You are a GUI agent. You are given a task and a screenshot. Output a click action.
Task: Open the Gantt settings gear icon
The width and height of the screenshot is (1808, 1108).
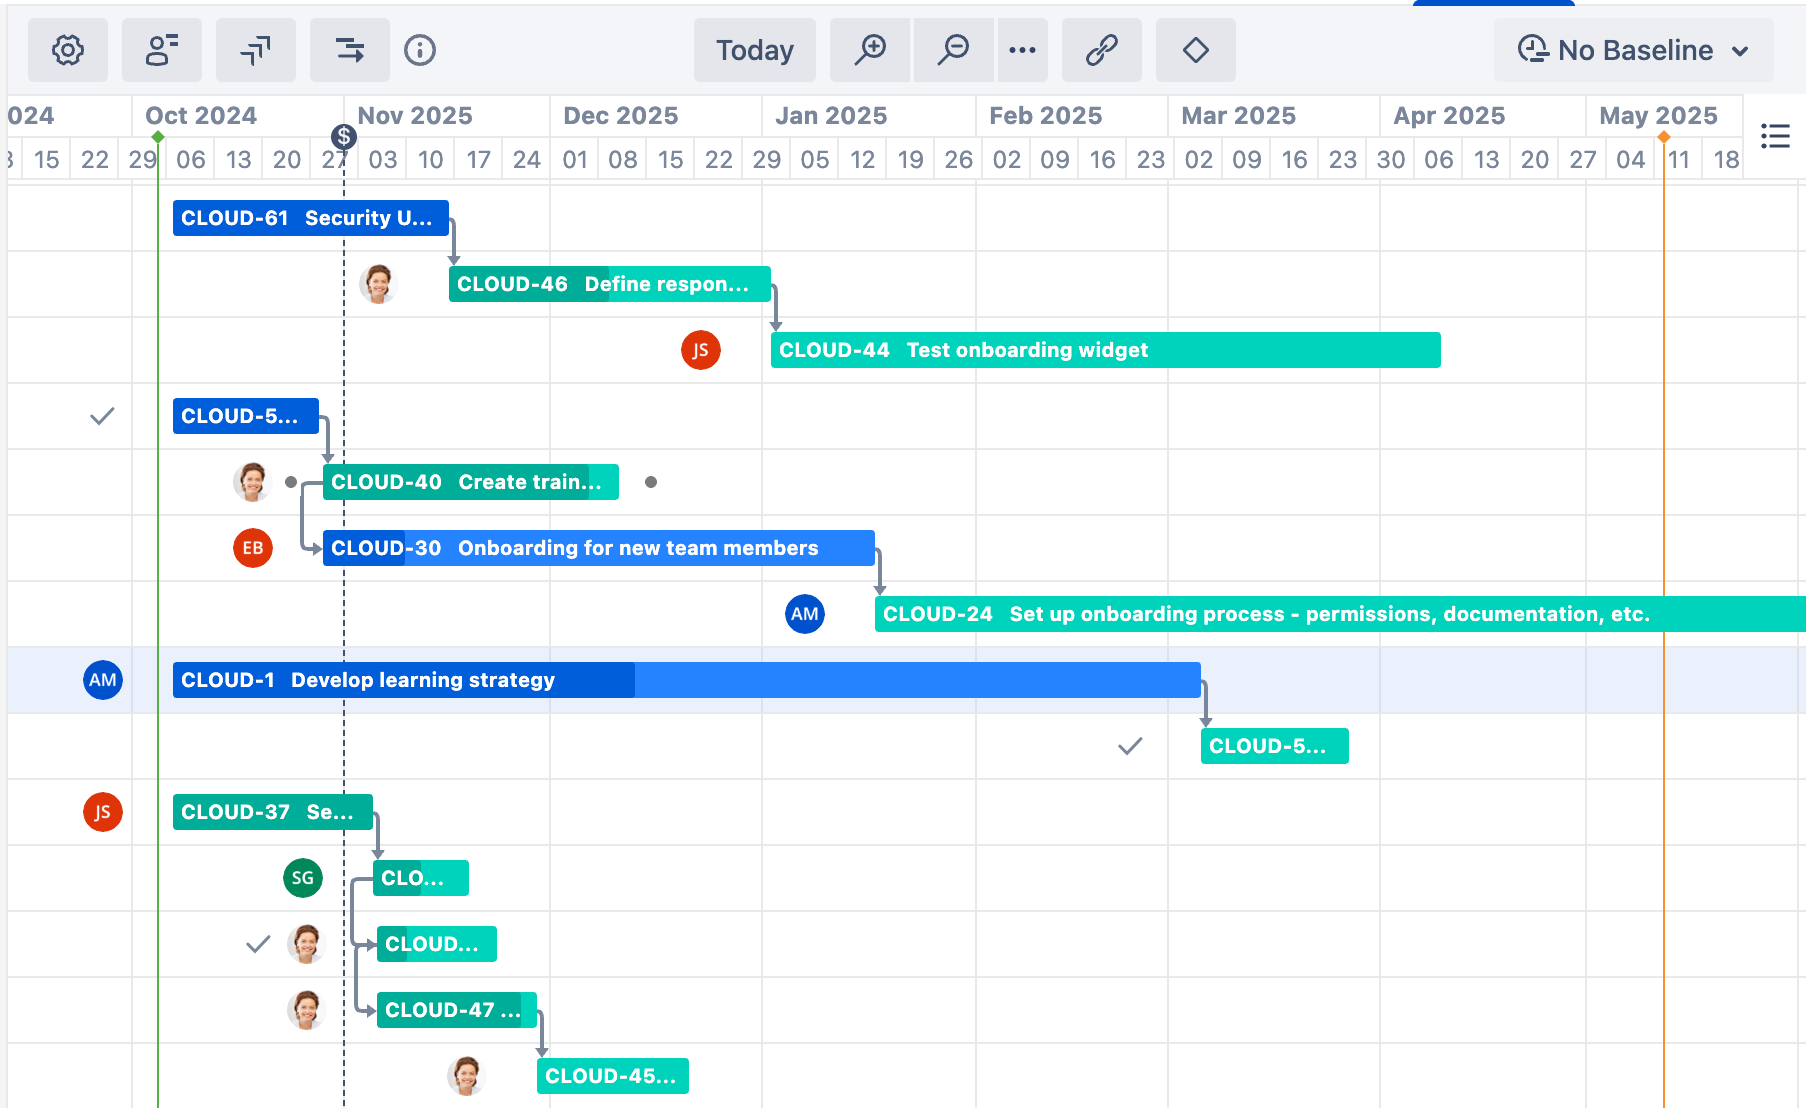[66, 50]
